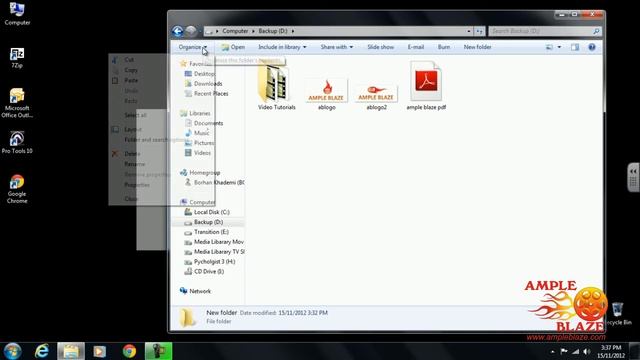Click Cut in the Organize menu
The height and width of the screenshot is (360, 640).
tap(129, 60)
